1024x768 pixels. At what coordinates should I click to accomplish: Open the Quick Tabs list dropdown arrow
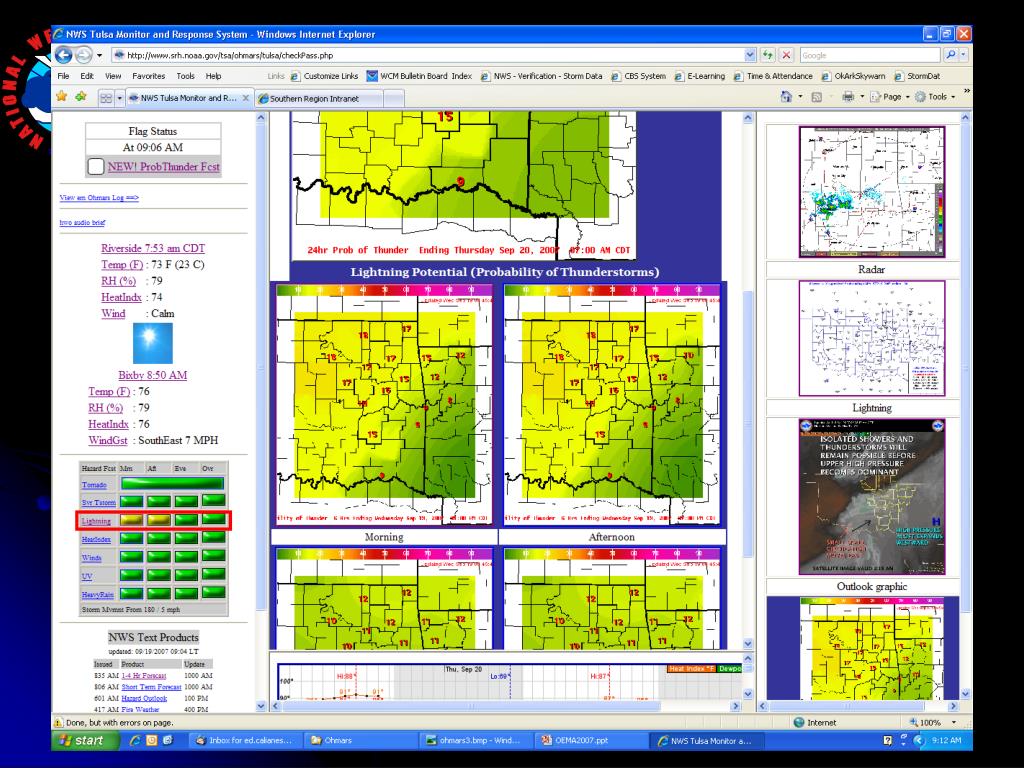tap(120, 98)
